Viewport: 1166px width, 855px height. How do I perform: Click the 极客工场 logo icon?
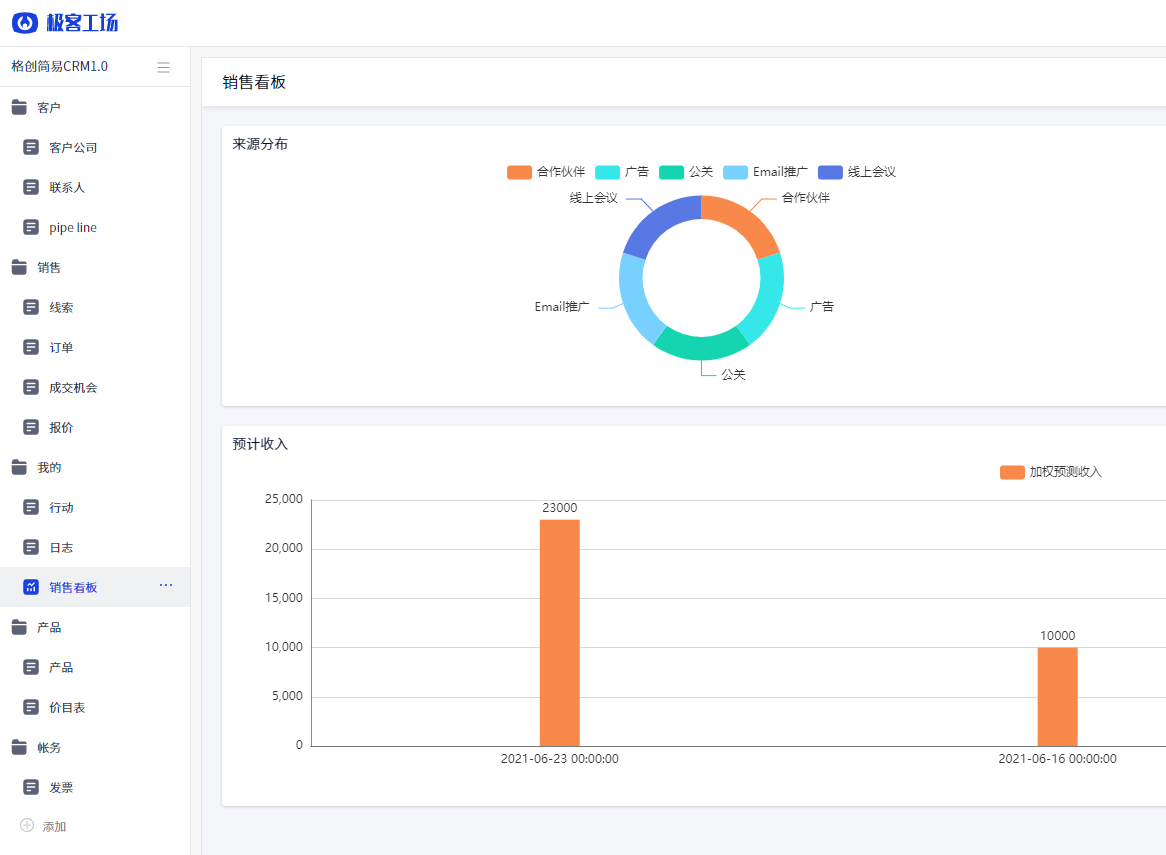click(25, 23)
